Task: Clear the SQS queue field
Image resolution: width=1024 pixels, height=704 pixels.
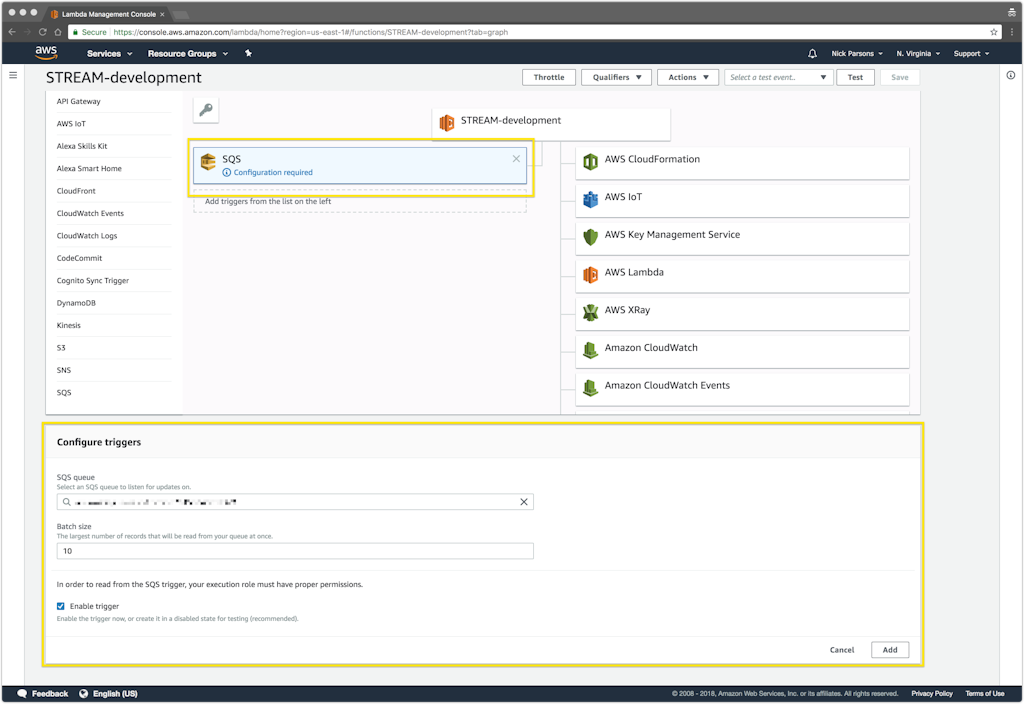Action: pos(523,502)
